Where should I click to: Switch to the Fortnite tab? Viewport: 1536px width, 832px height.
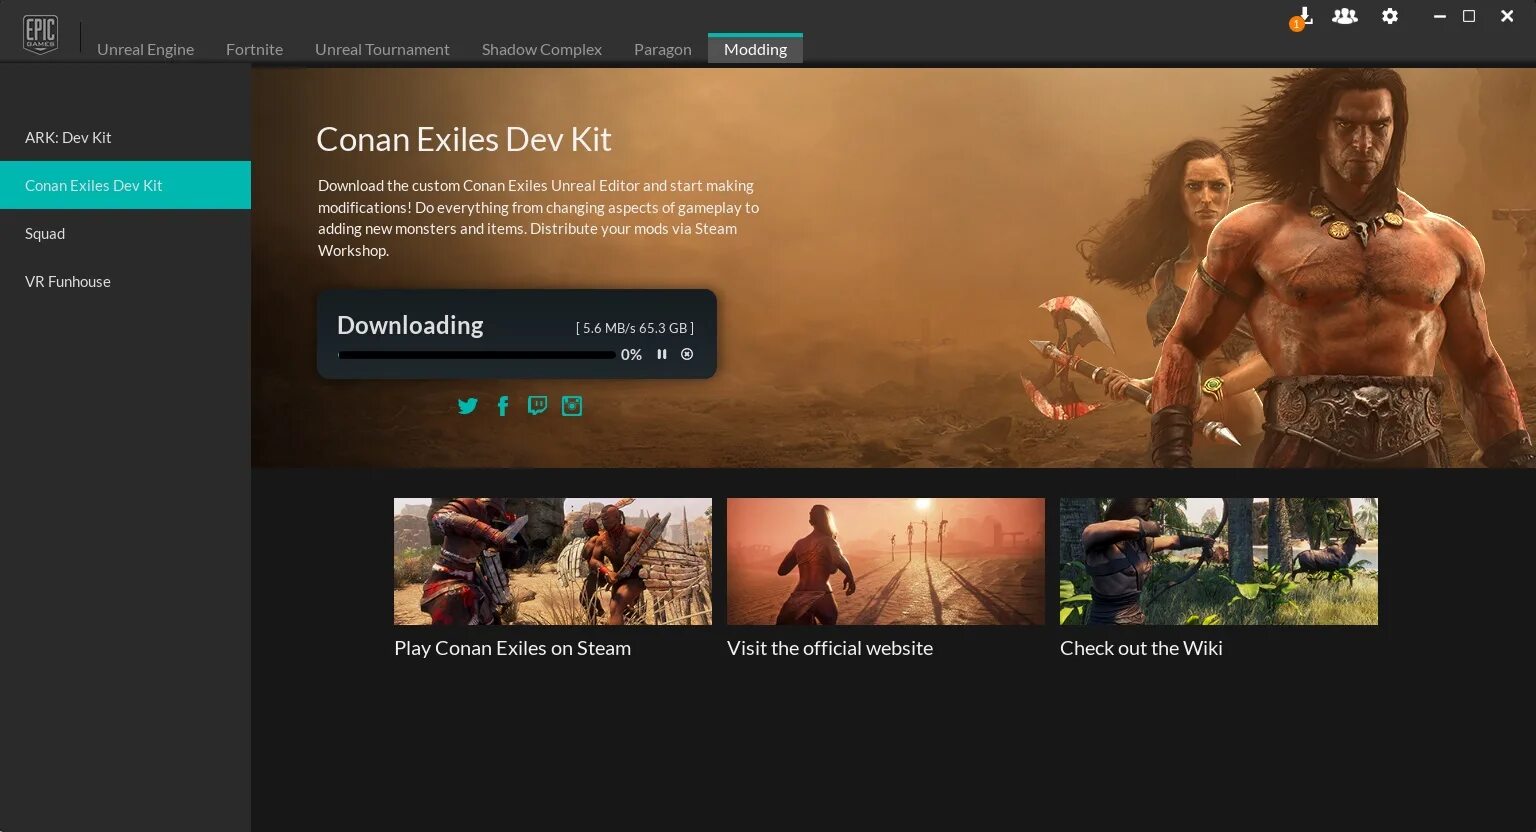click(254, 49)
